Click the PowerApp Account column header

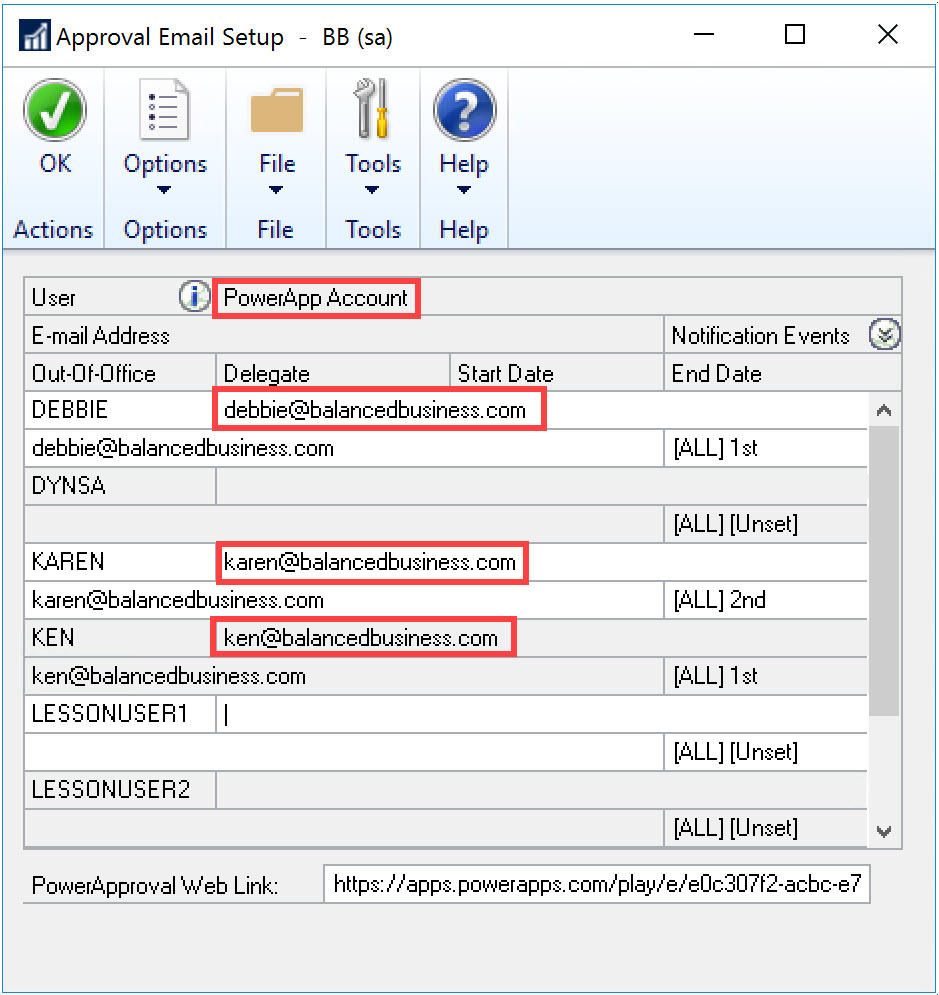pos(316,298)
